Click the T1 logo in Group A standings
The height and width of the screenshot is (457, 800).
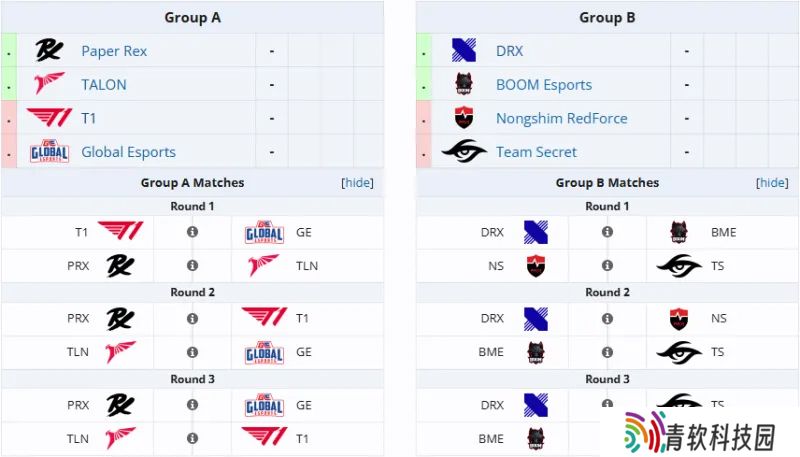49,117
